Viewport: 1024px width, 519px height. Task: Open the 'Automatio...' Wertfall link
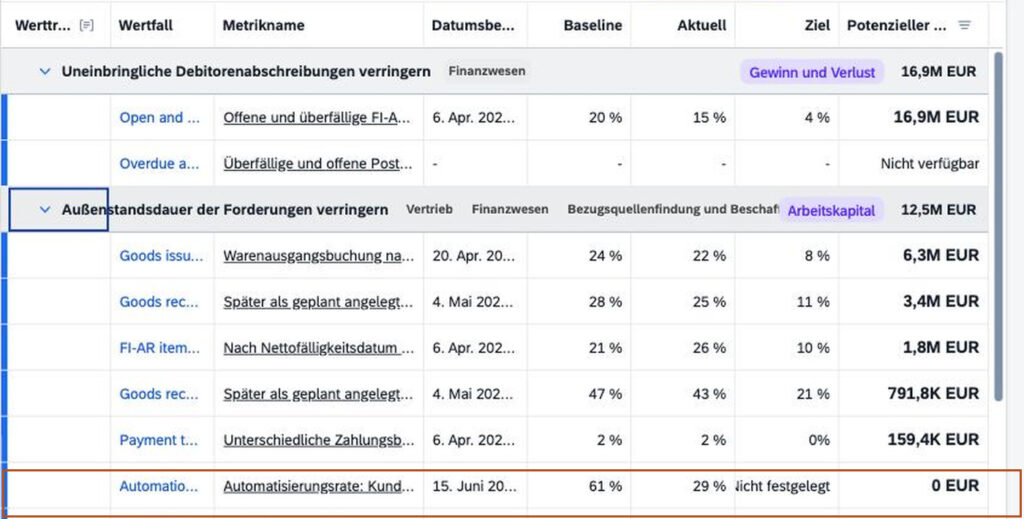point(159,486)
